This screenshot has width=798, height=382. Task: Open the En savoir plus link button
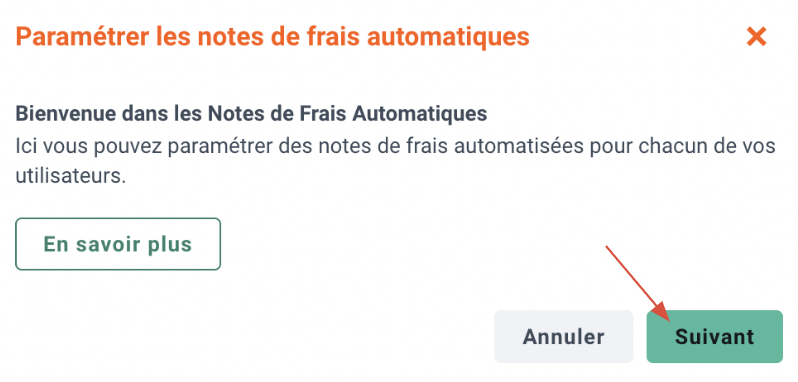(118, 244)
